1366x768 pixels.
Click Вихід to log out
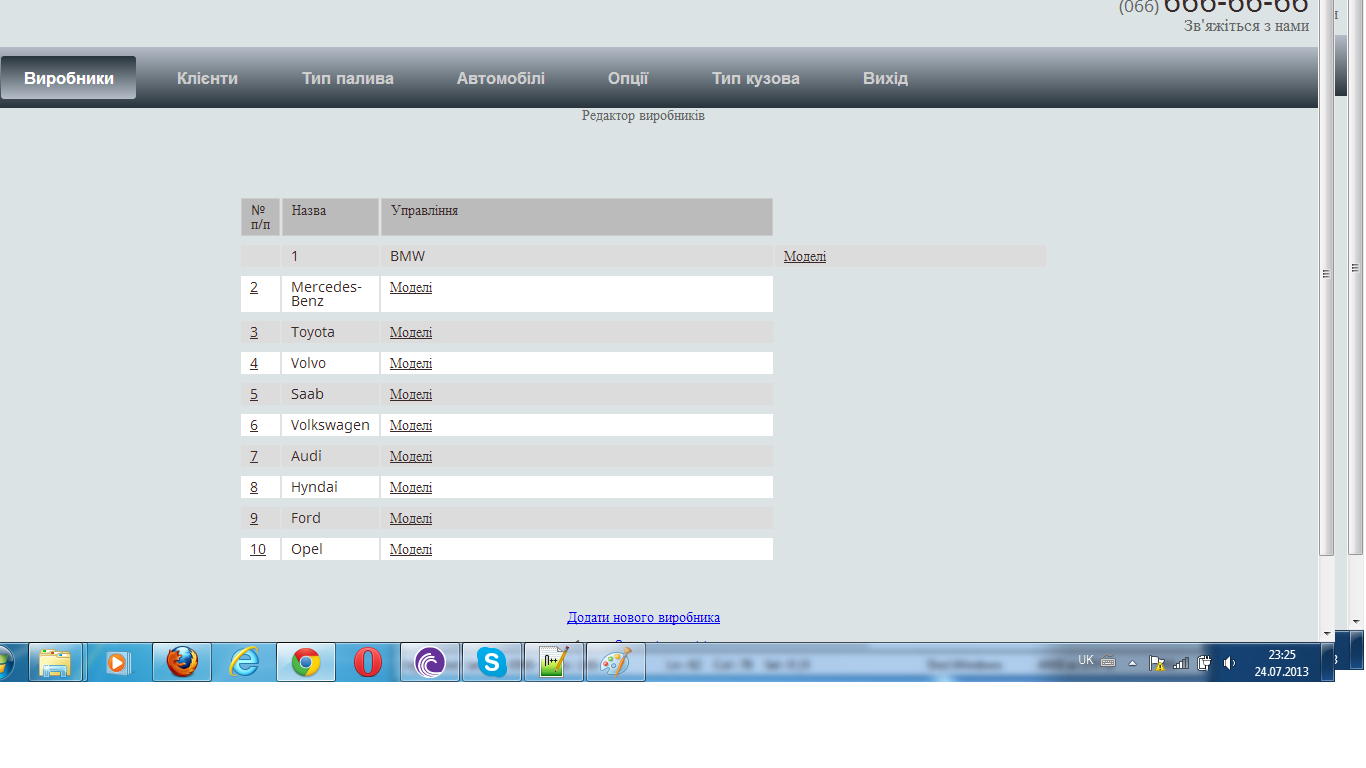(x=886, y=78)
